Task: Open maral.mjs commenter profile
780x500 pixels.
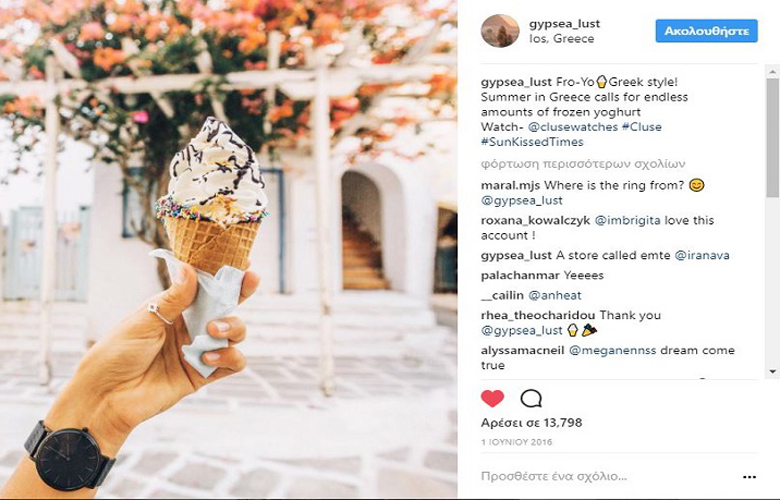Action: (510, 186)
